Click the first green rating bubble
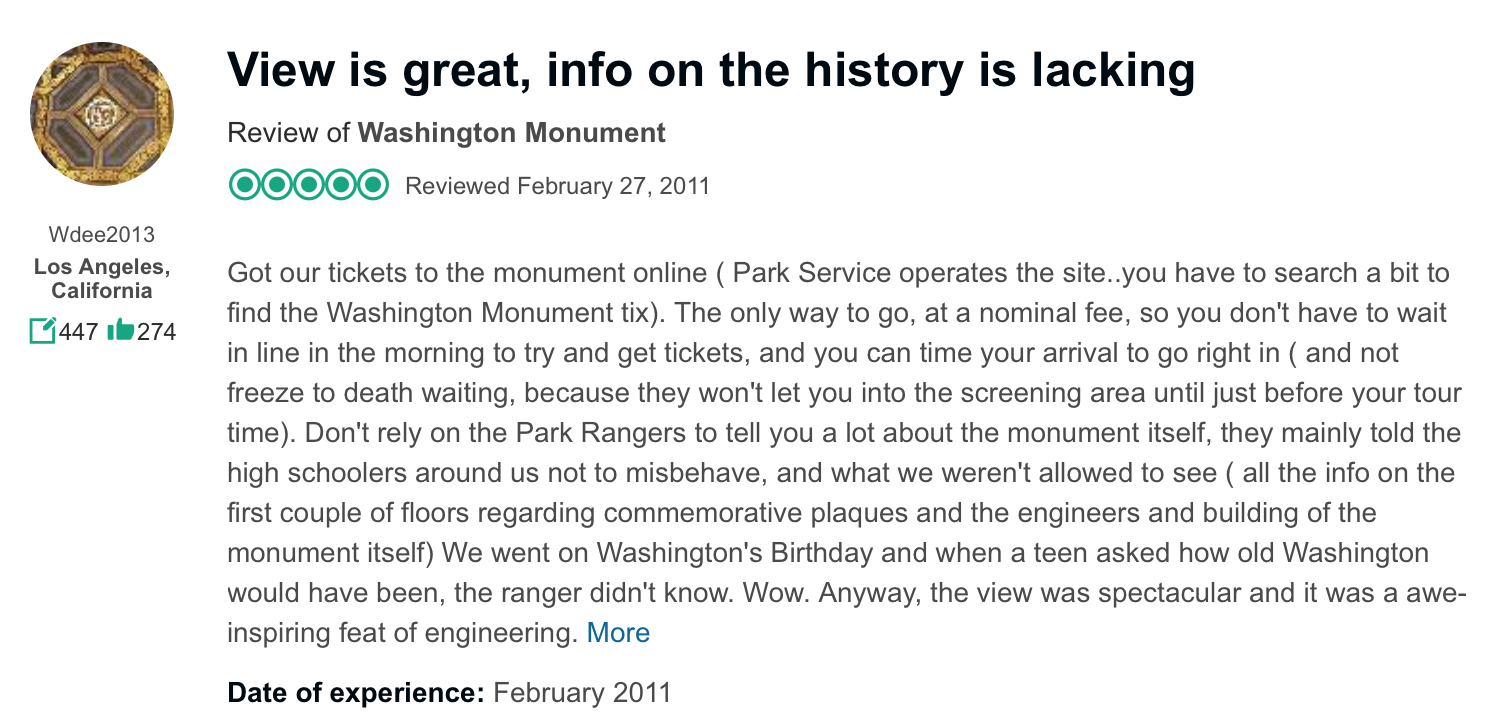Viewport: 1486px width, 718px height. click(245, 185)
